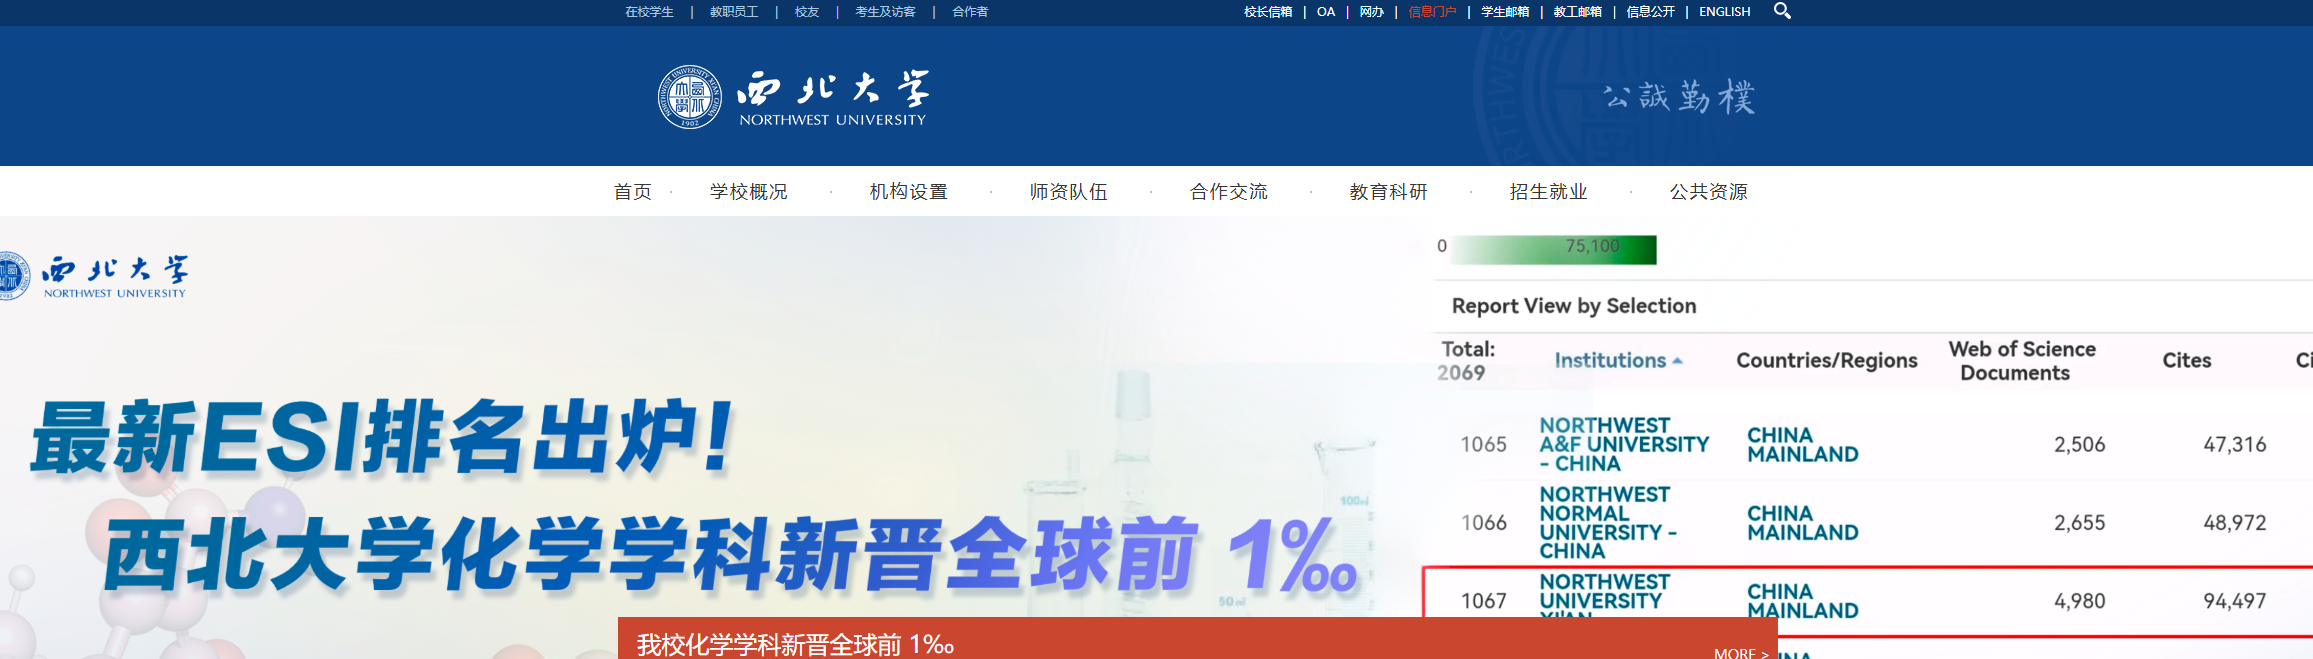
Task: Click the 2,655 documents value
Action: tap(2079, 523)
